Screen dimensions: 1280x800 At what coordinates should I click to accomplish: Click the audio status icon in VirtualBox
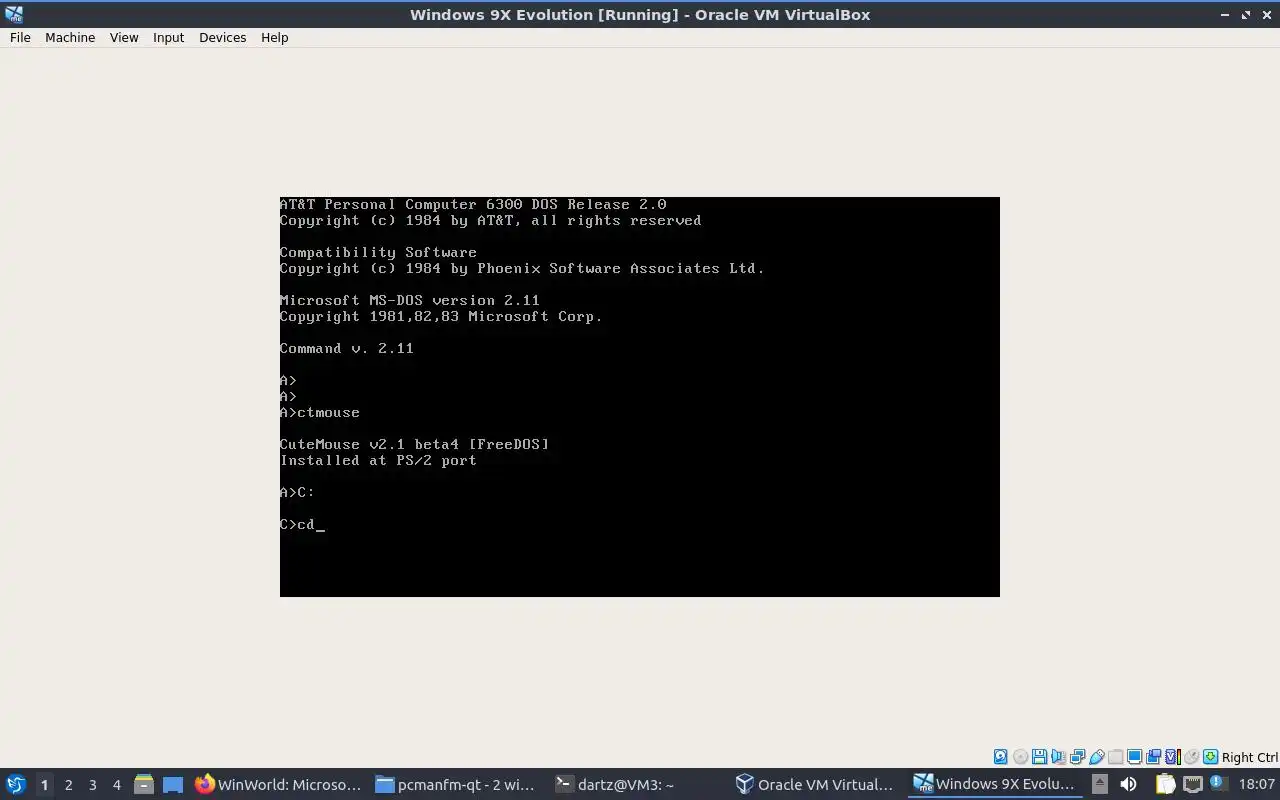coord(1058,757)
